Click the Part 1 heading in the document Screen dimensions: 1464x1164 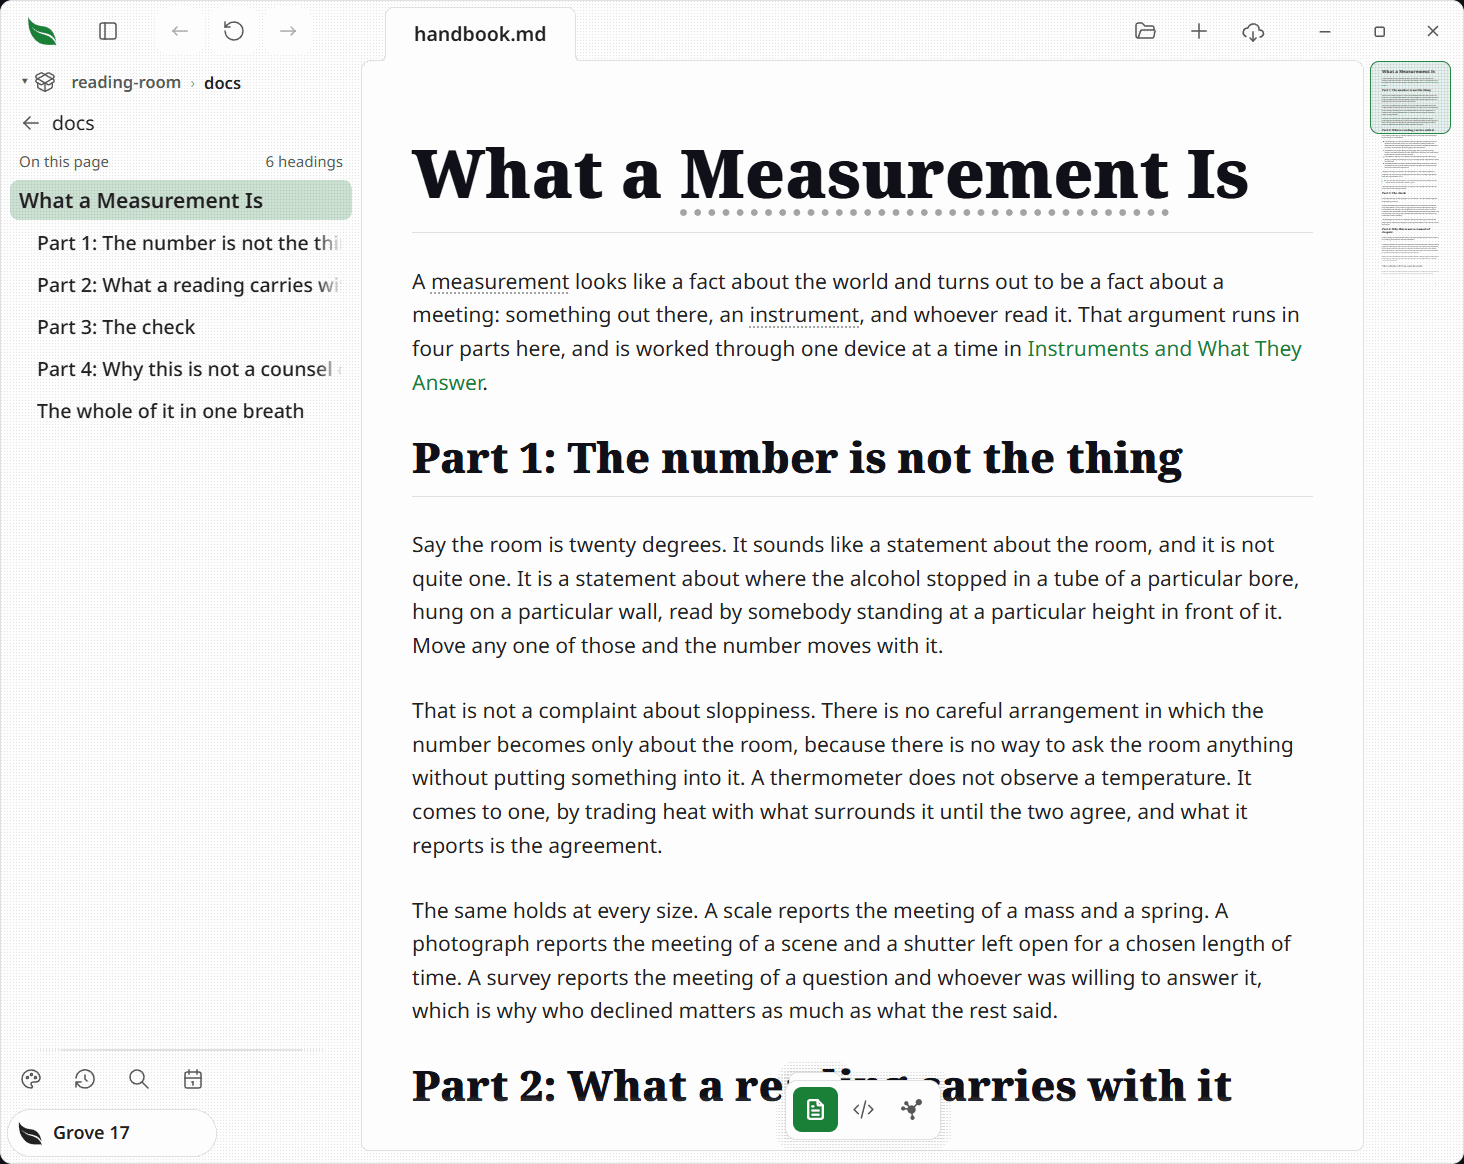(x=797, y=458)
